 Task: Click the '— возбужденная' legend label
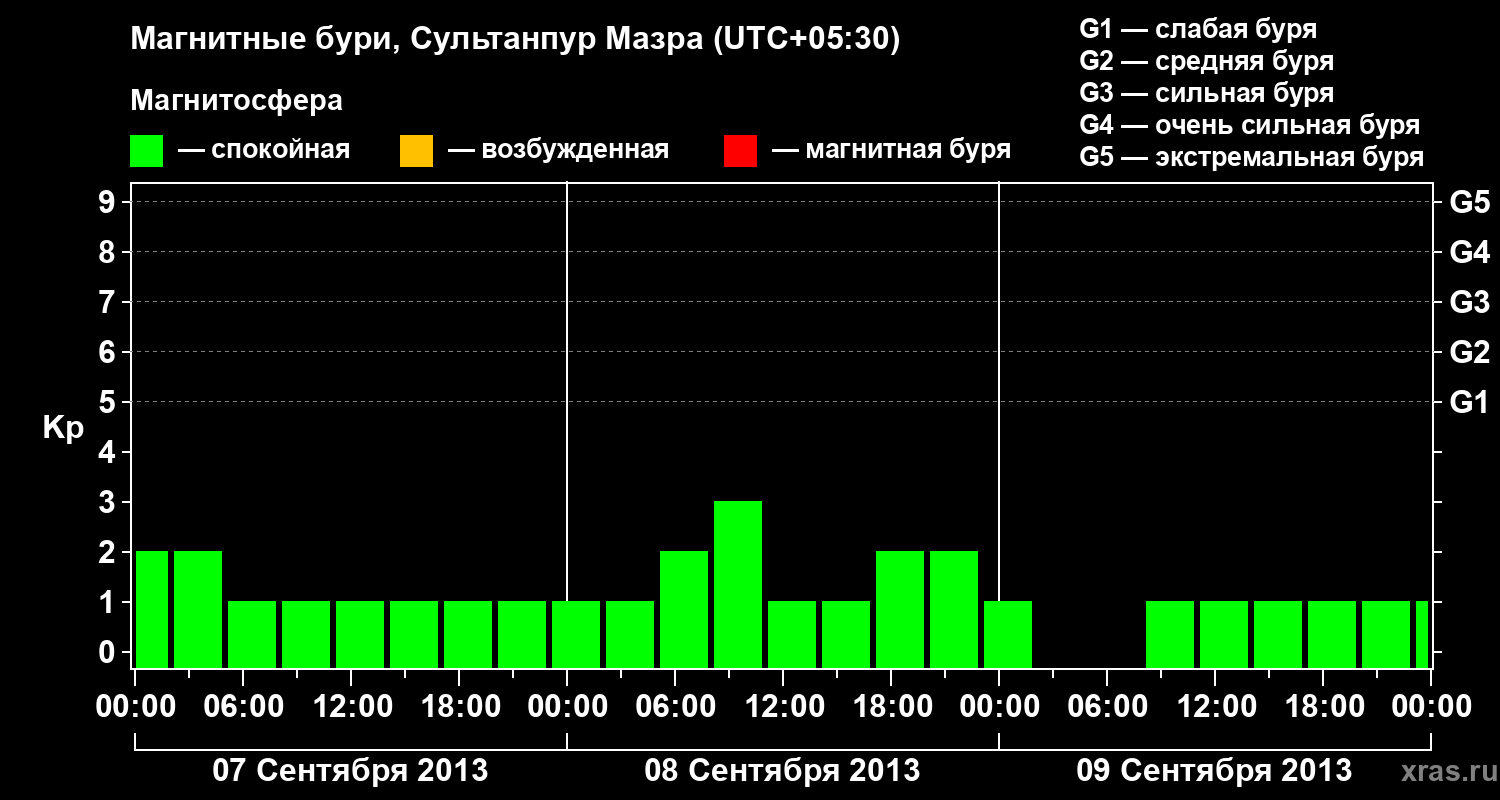coord(558,150)
